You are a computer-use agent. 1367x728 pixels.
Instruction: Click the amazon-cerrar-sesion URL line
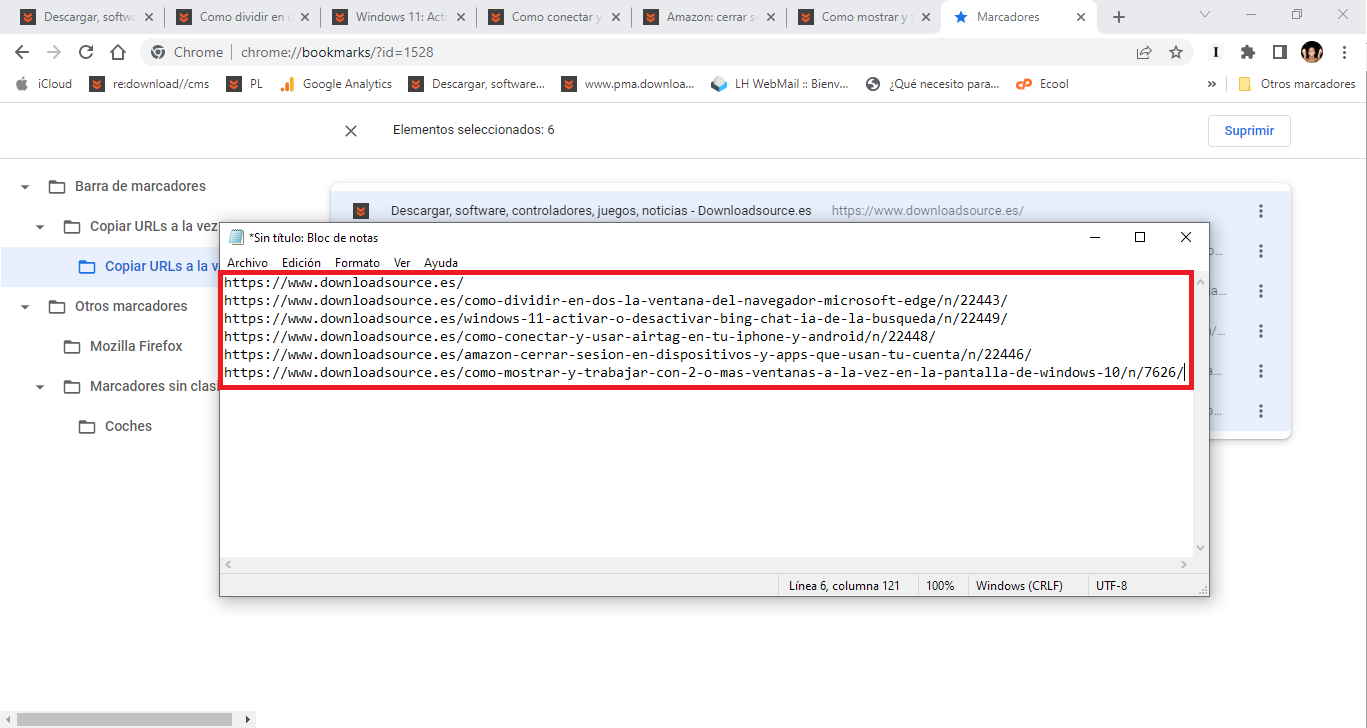pos(628,354)
